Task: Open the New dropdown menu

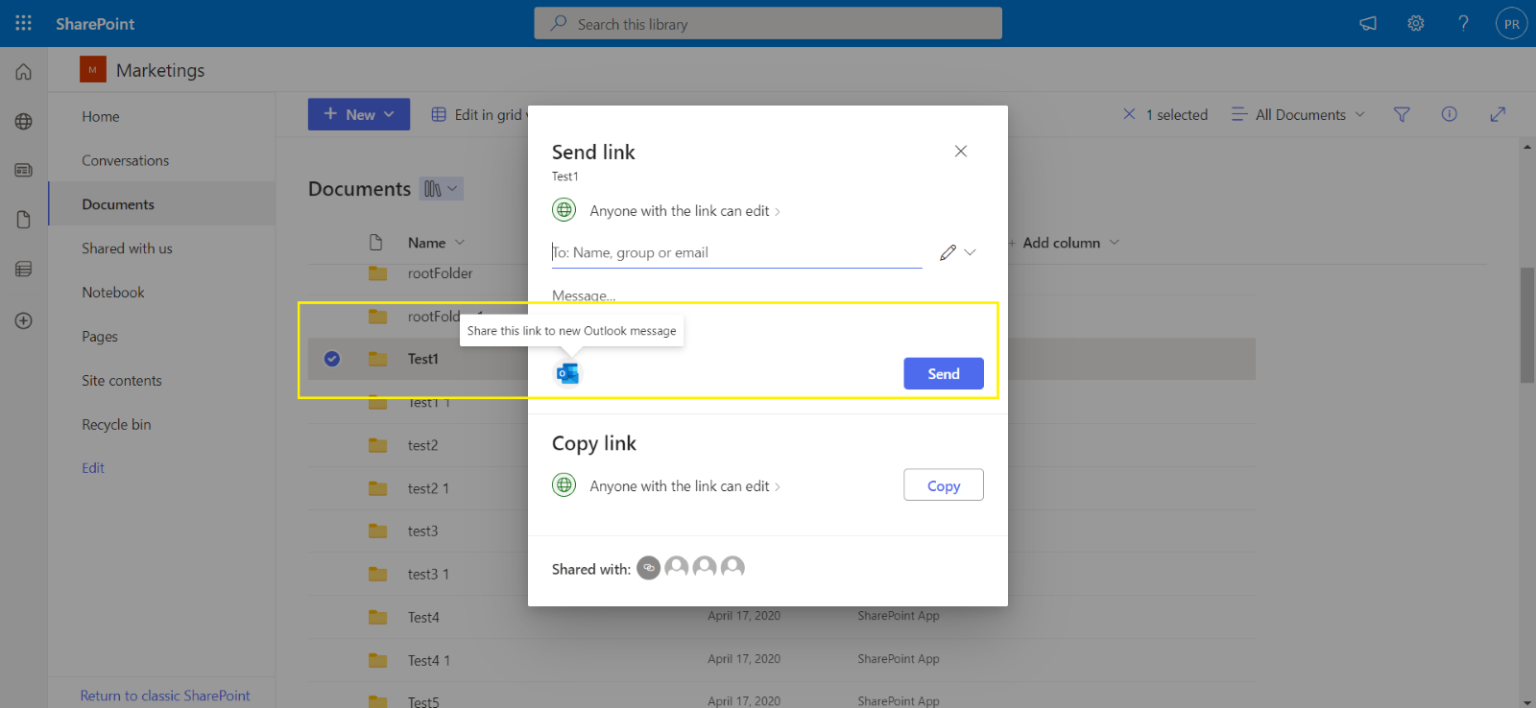Action: [x=358, y=113]
